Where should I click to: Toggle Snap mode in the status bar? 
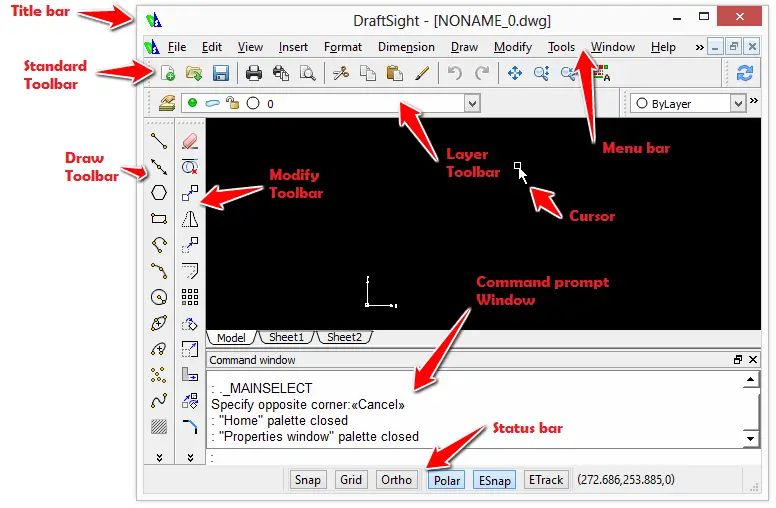(x=308, y=480)
